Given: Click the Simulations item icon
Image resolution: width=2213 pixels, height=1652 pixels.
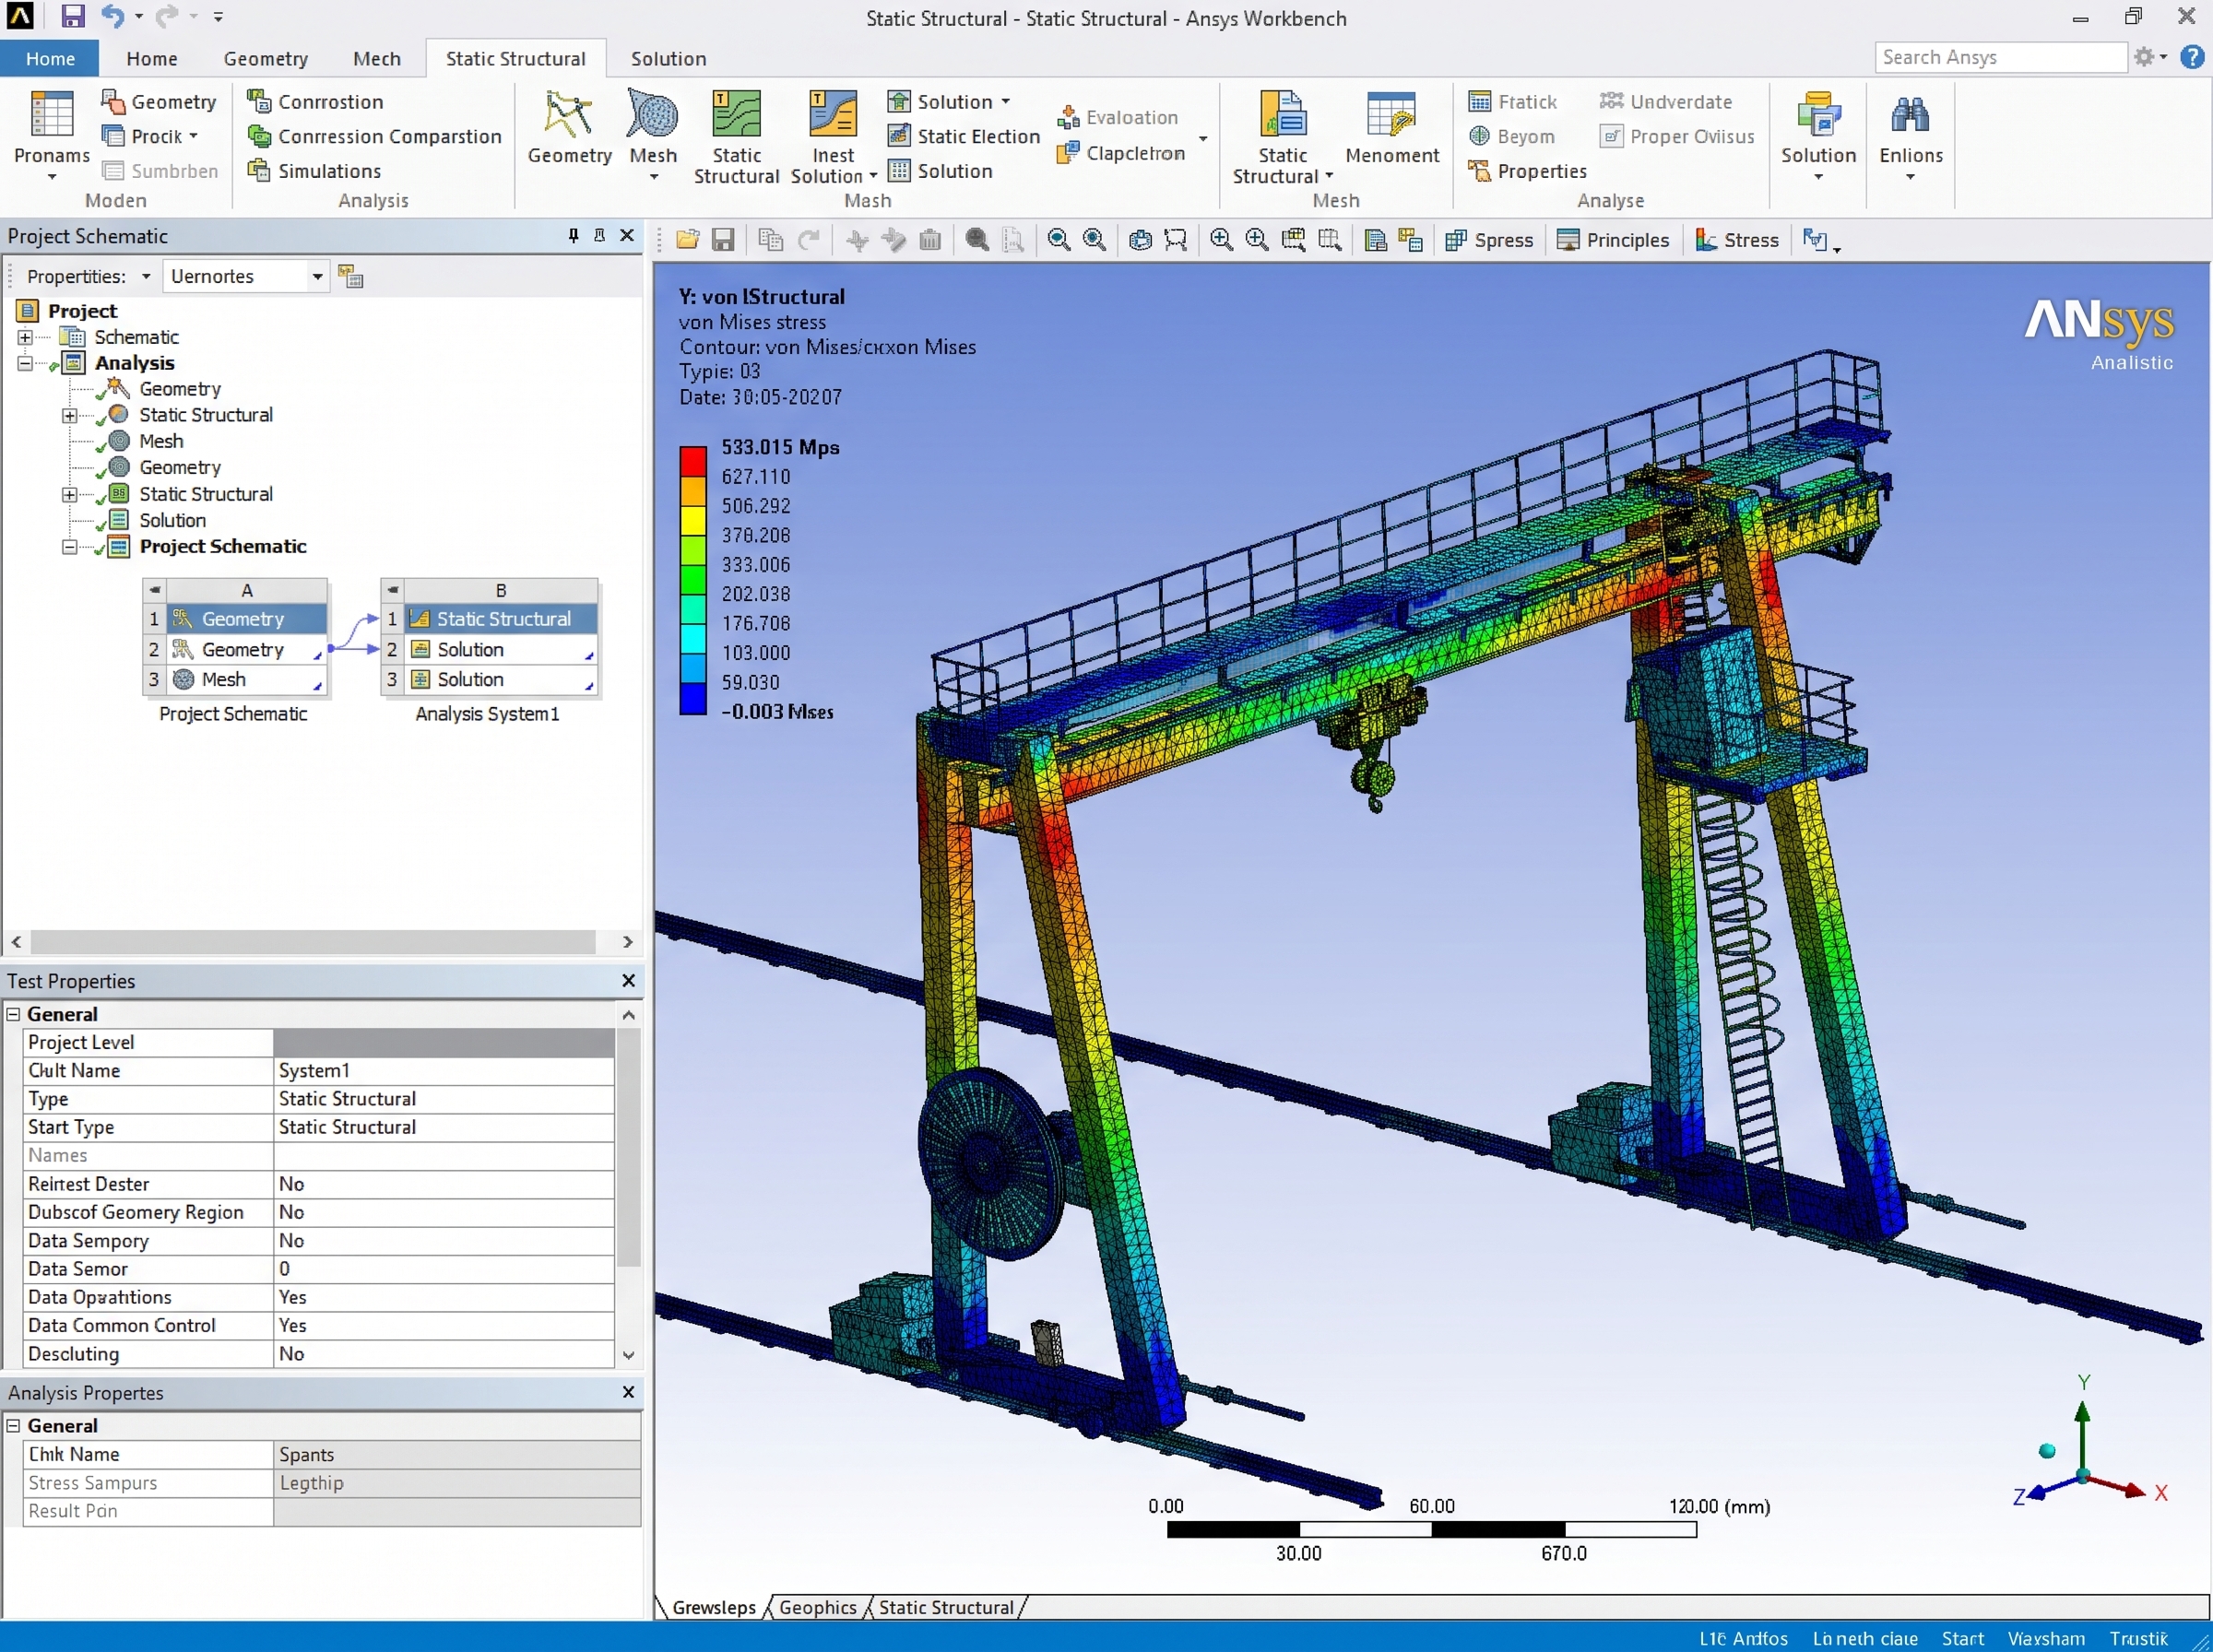Looking at the screenshot, I should click(259, 170).
